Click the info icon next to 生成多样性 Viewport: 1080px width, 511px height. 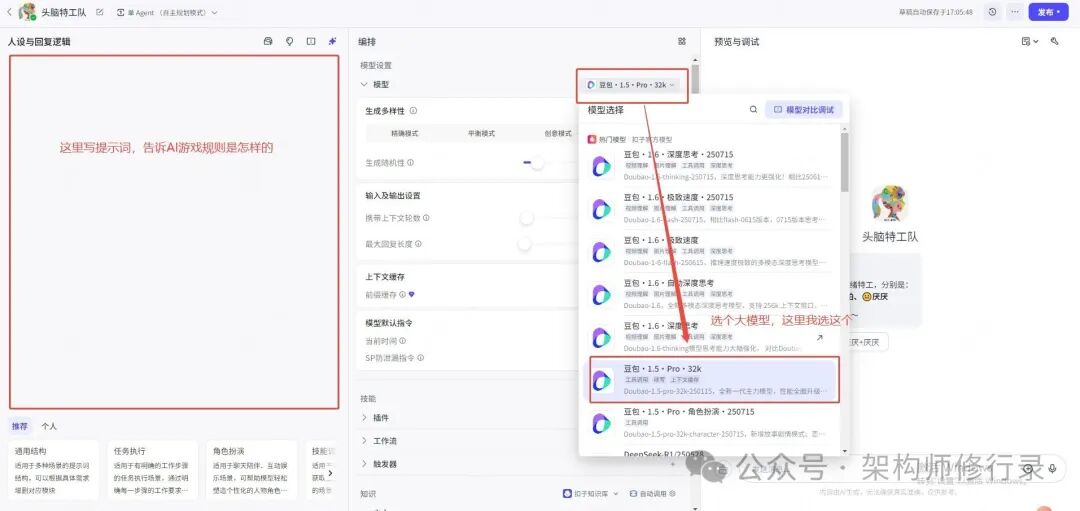click(x=413, y=110)
